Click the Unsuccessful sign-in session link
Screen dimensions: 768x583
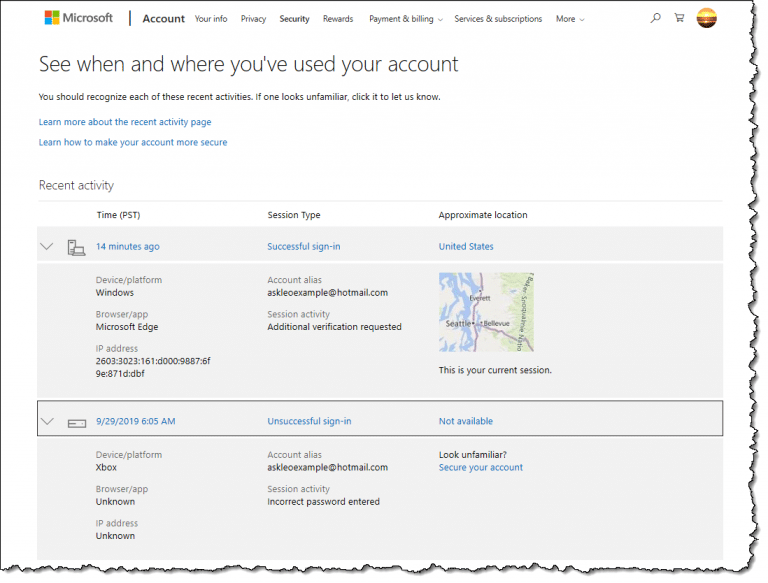[309, 422]
